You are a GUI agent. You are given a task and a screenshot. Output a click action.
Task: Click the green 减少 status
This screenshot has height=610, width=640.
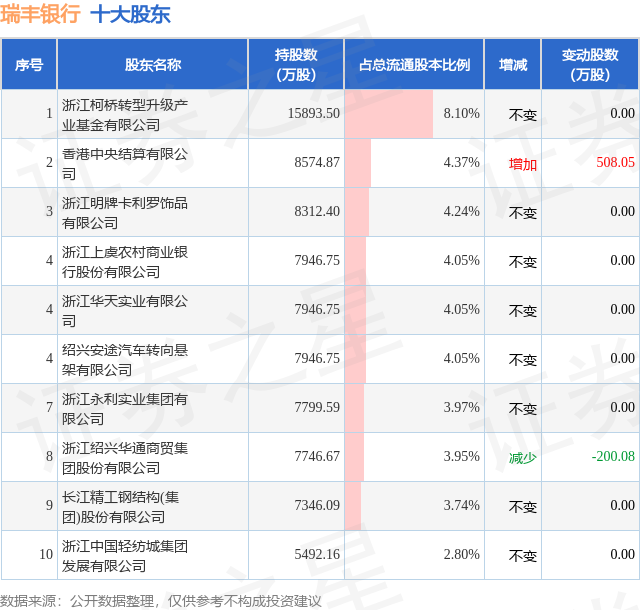pyautogui.click(x=522, y=458)
